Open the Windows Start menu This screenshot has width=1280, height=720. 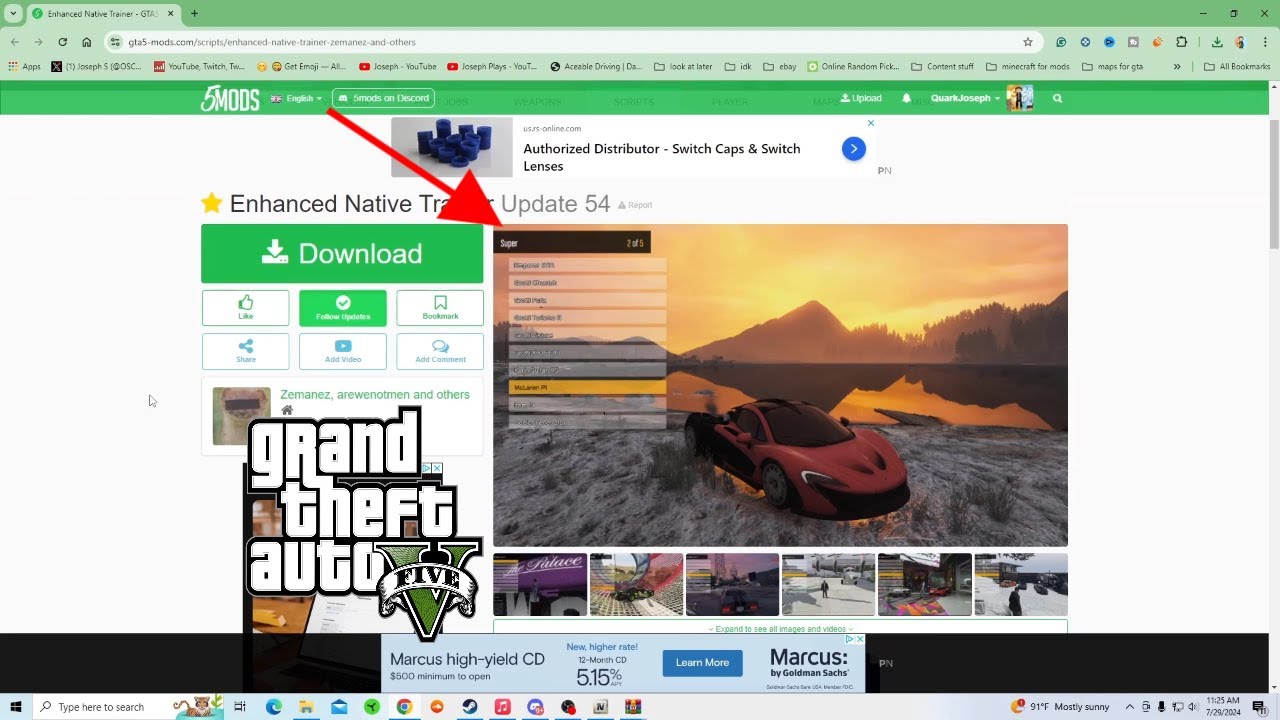pyautogui.click(x=16, y=707)
